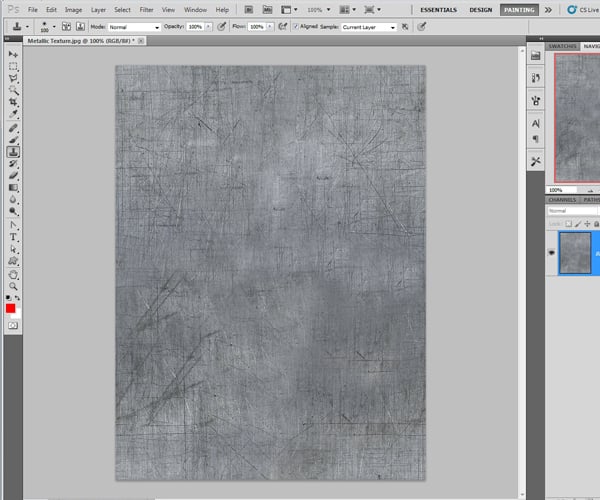Switch to the Swatches tab

562,46
